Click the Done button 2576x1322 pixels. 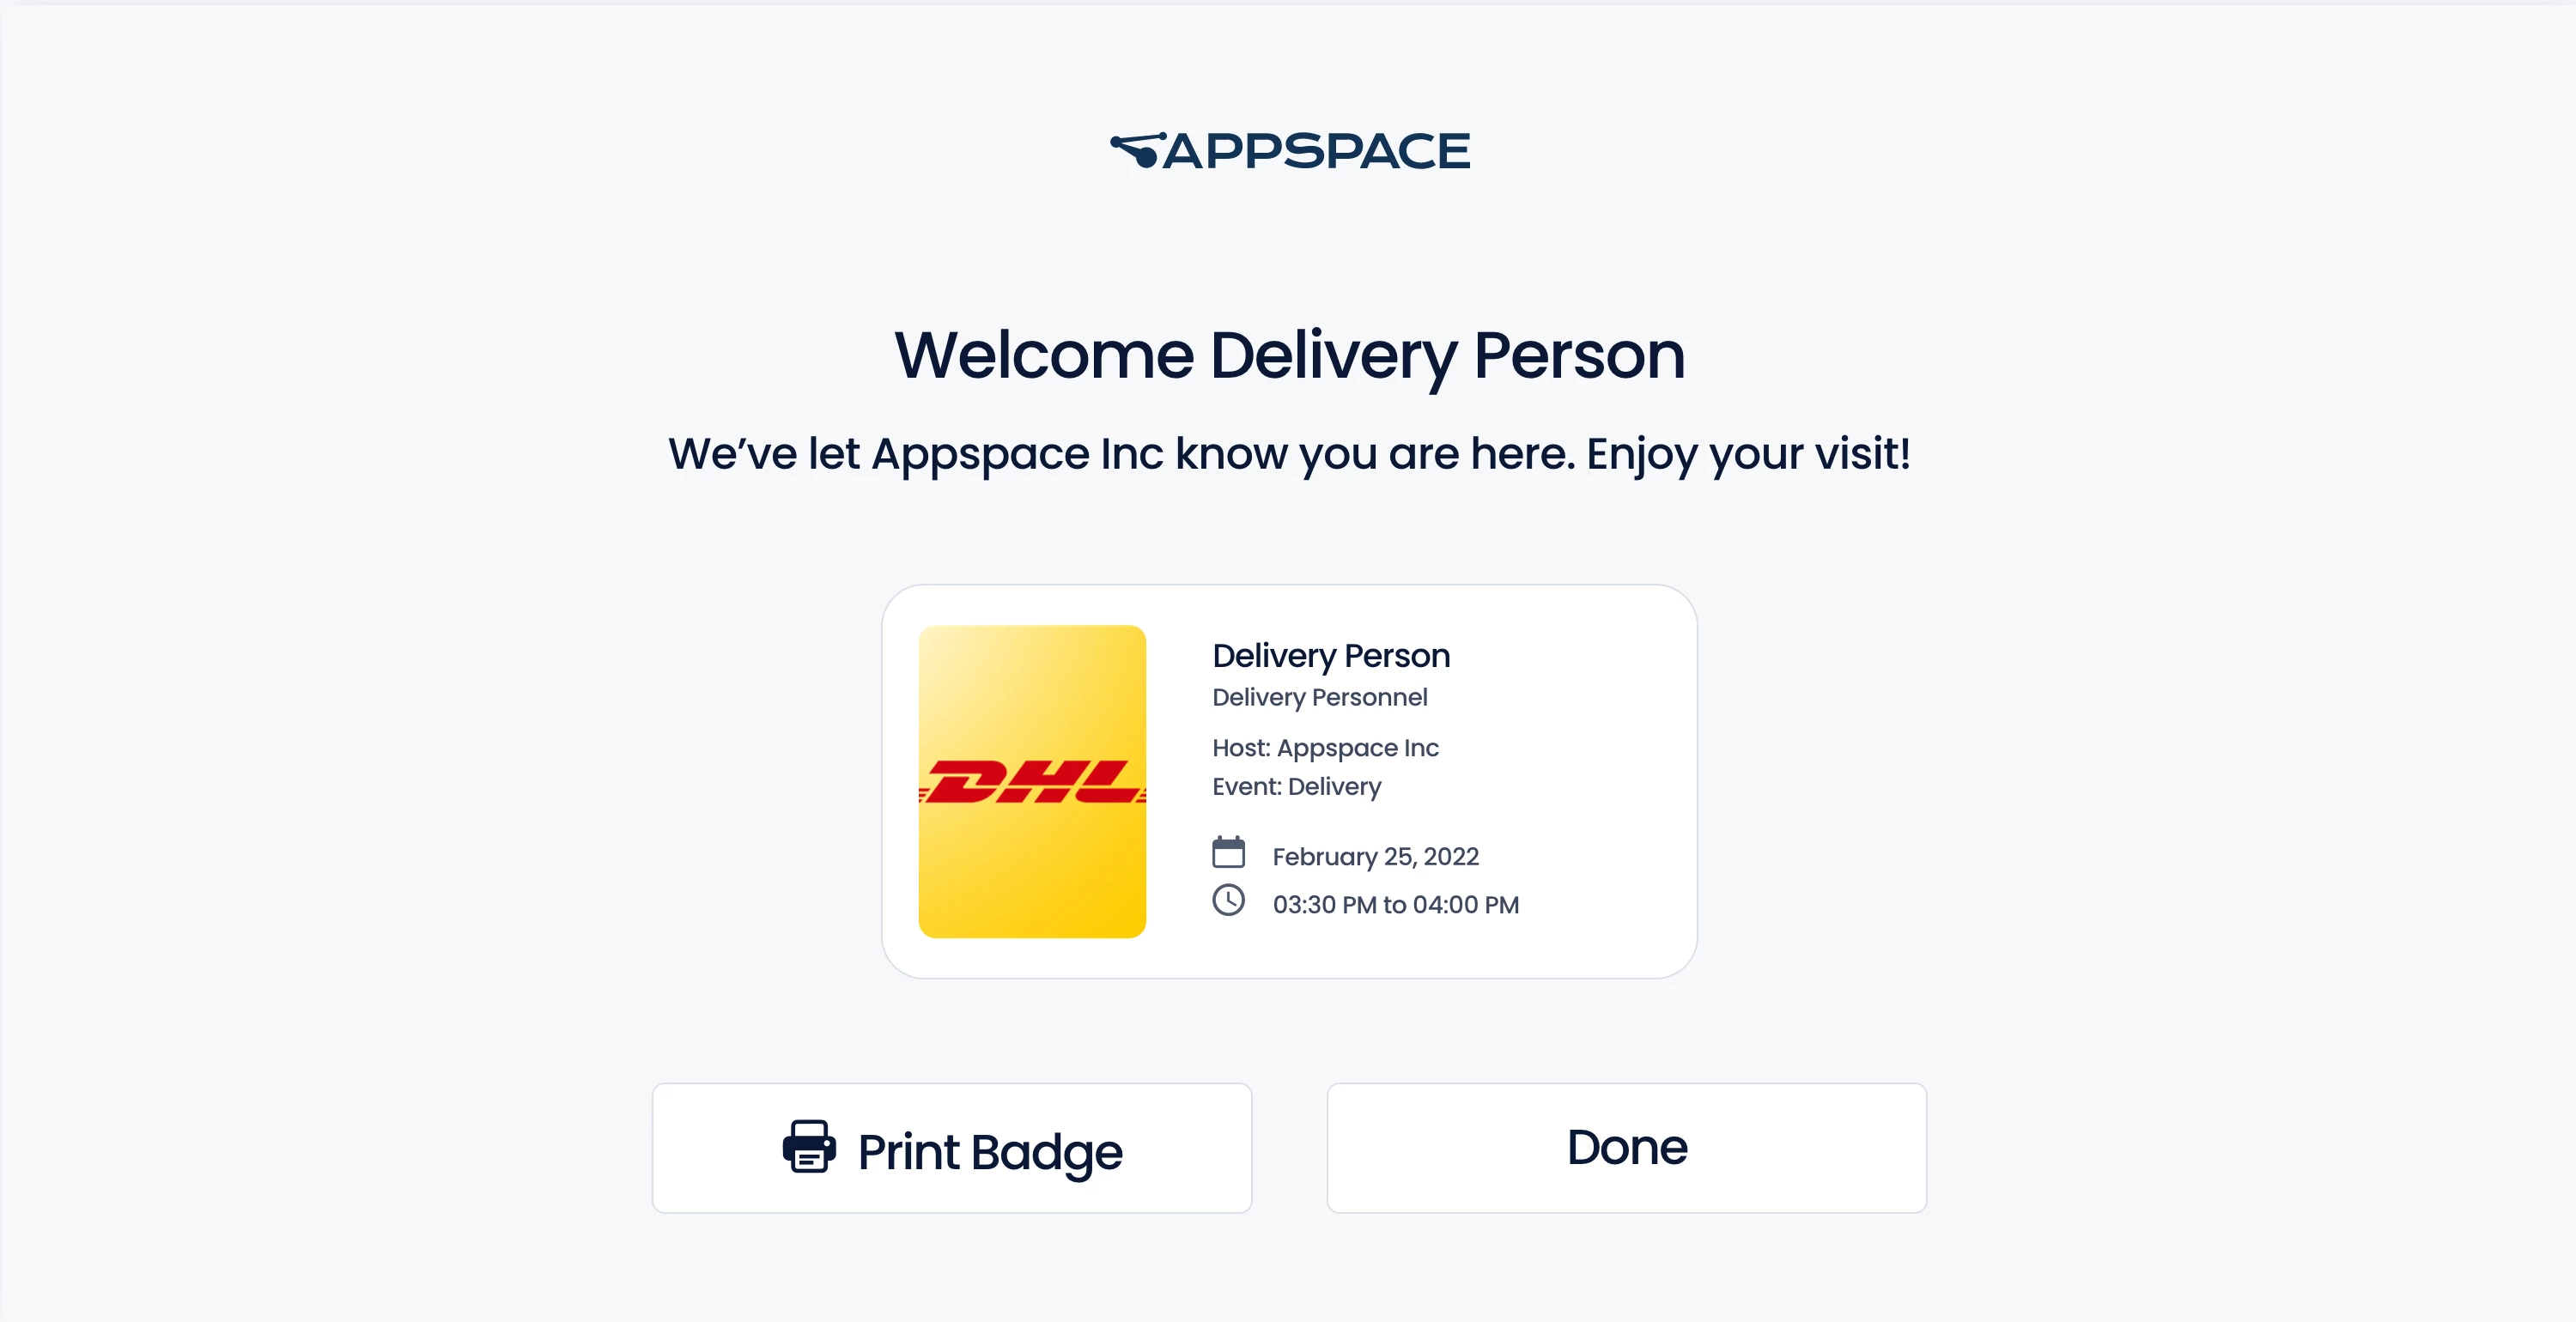pyautogui.click(x=1626, y=1148)
